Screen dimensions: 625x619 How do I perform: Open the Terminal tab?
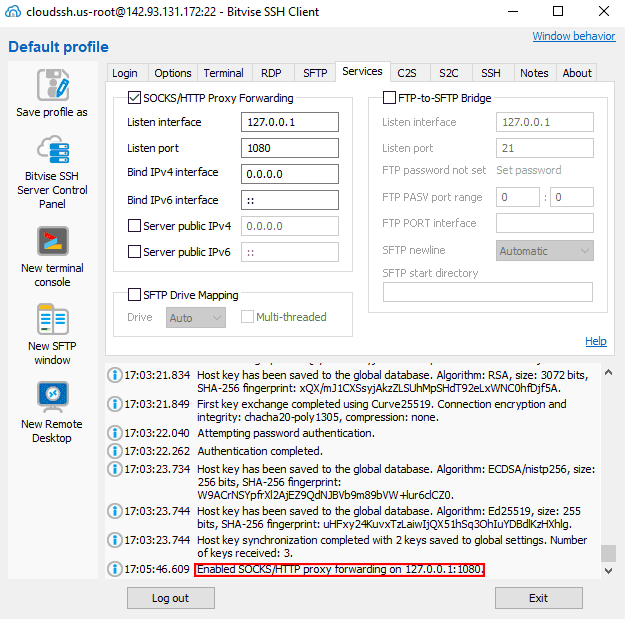pos(224,73)
